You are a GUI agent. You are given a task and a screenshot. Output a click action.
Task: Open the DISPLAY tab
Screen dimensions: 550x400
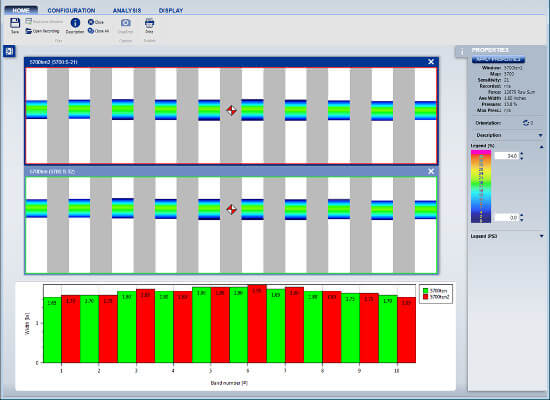coord(171,11)
